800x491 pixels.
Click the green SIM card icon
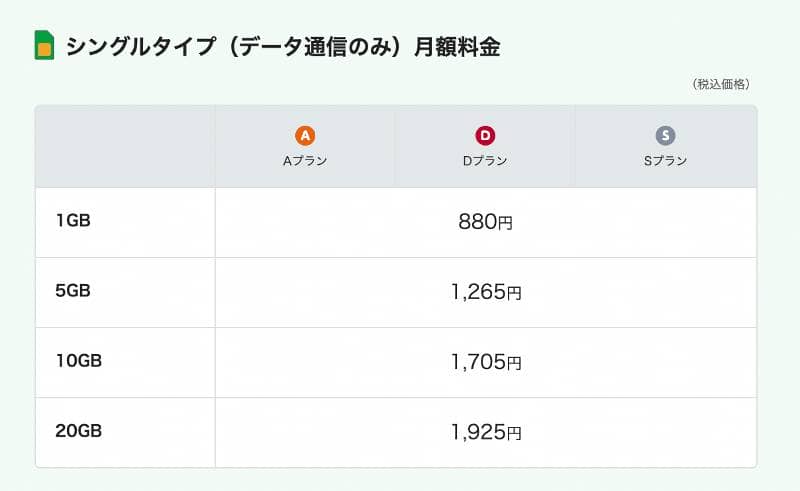coord(44,46)
